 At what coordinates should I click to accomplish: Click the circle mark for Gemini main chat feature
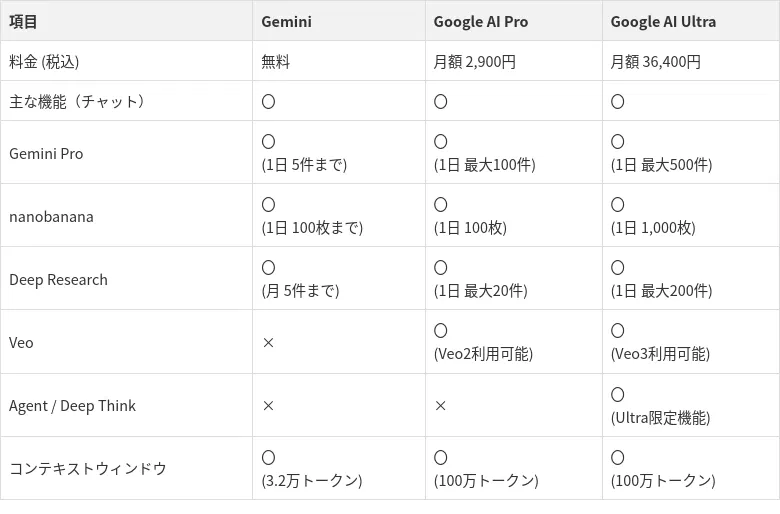pos(268,101)
